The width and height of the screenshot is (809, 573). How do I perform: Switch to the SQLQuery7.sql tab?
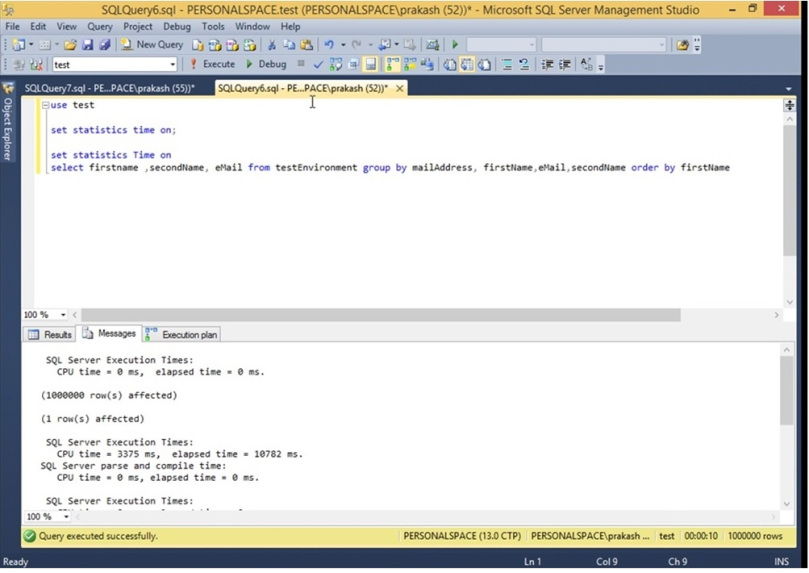[112, 88]
